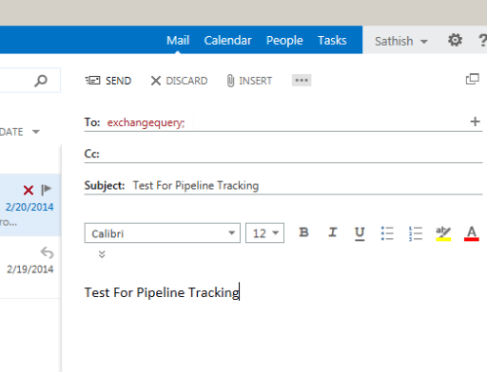Open the help question mark
Screen dimensions: 487x372
pos(482,41)
